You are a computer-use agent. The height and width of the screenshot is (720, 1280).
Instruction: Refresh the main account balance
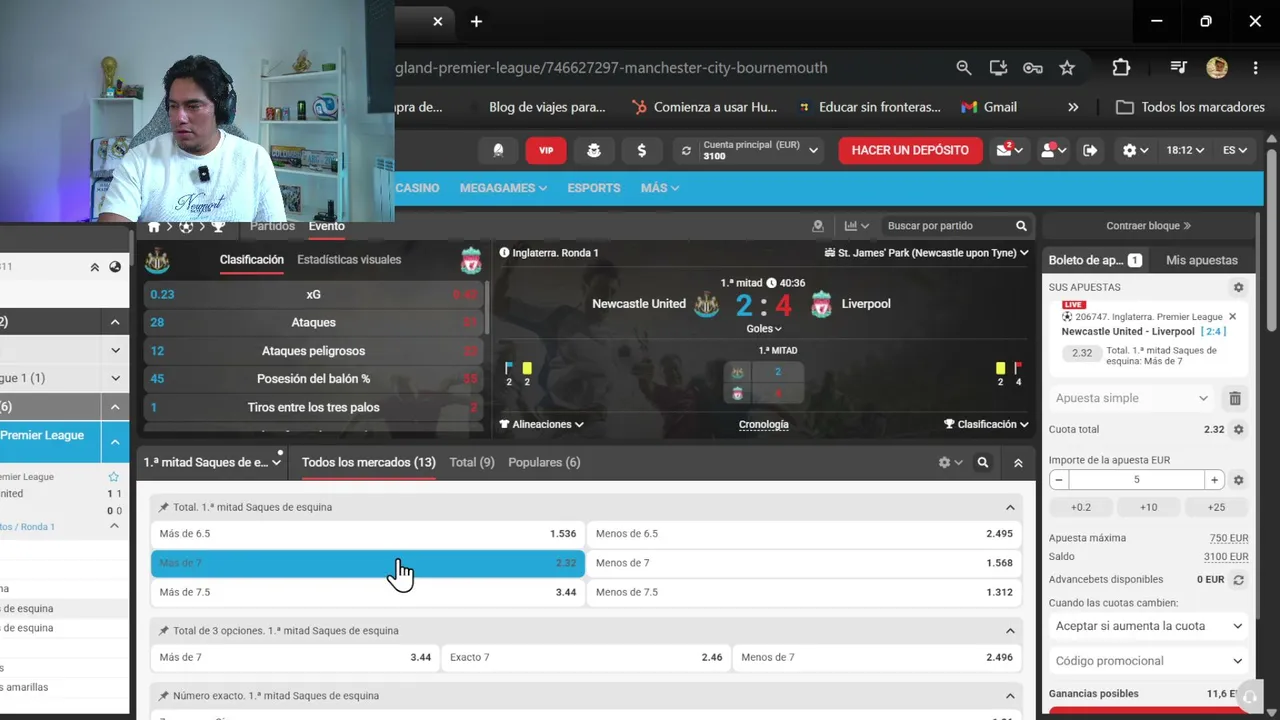tap(686, 151)
